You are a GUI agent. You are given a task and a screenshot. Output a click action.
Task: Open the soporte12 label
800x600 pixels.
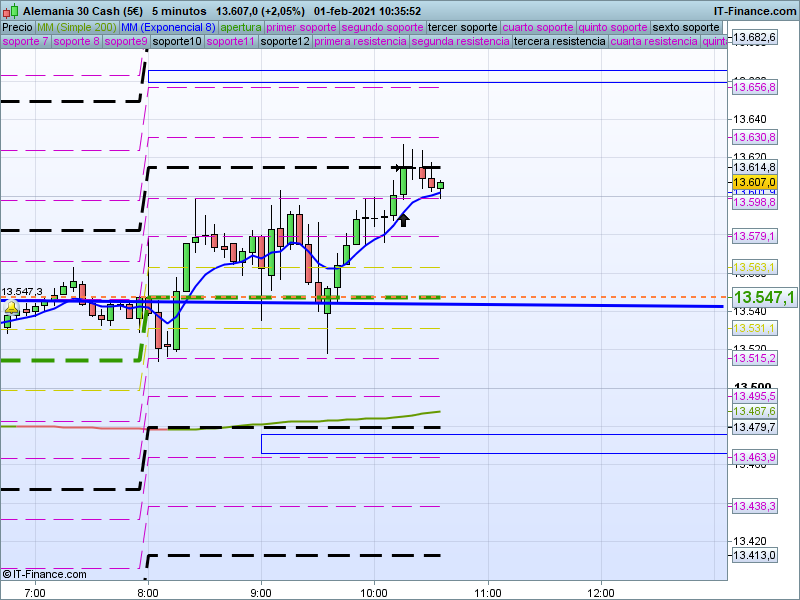(x=285, y=41)
